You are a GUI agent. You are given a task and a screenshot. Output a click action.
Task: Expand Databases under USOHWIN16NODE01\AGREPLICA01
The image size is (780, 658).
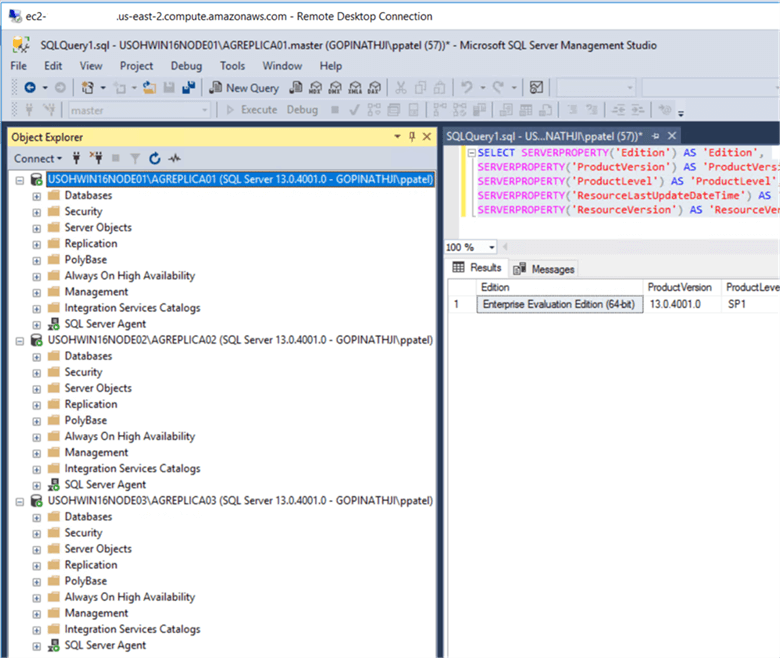37,196
